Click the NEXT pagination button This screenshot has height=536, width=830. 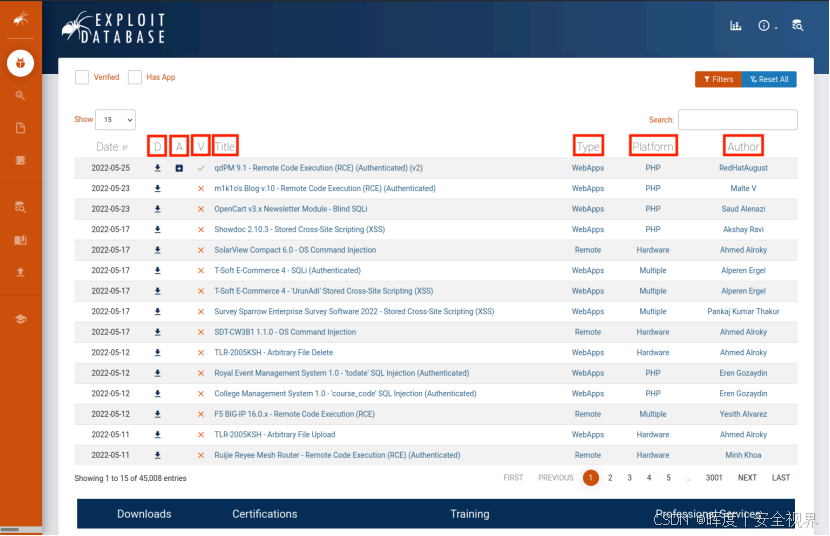(747, 478)
